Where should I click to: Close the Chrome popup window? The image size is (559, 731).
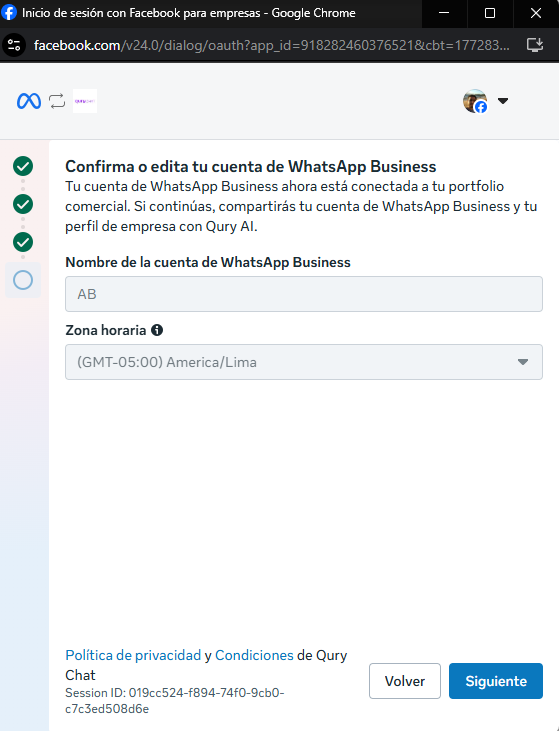click(536, 13)
